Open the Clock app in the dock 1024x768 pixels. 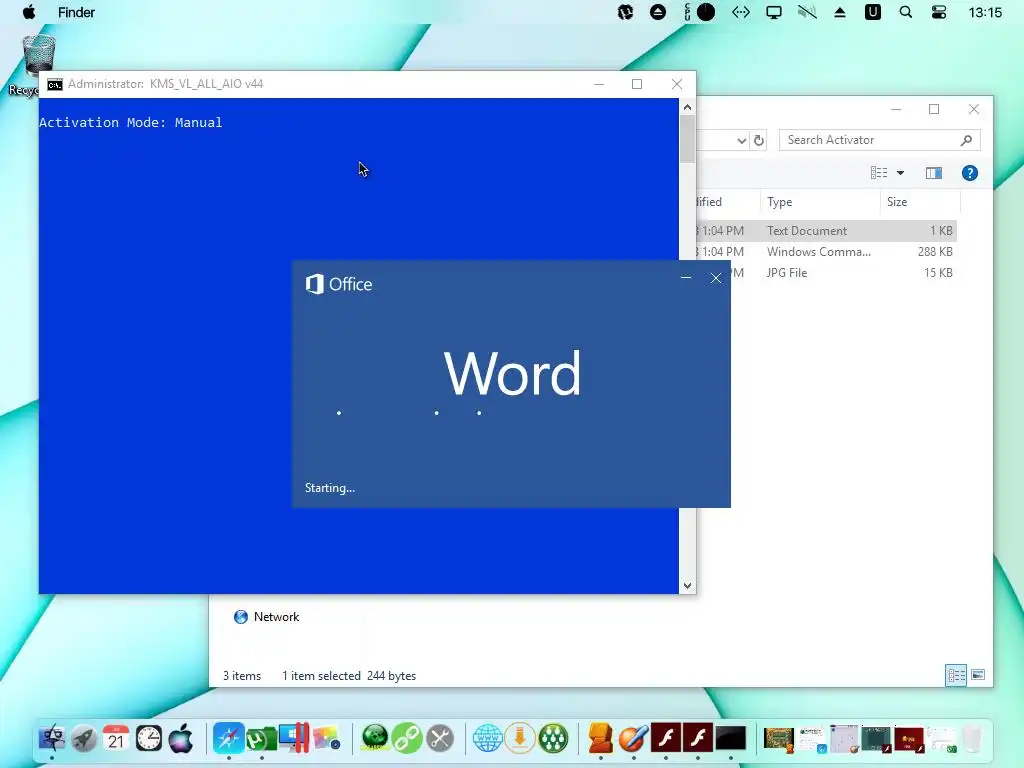point(149,739)
